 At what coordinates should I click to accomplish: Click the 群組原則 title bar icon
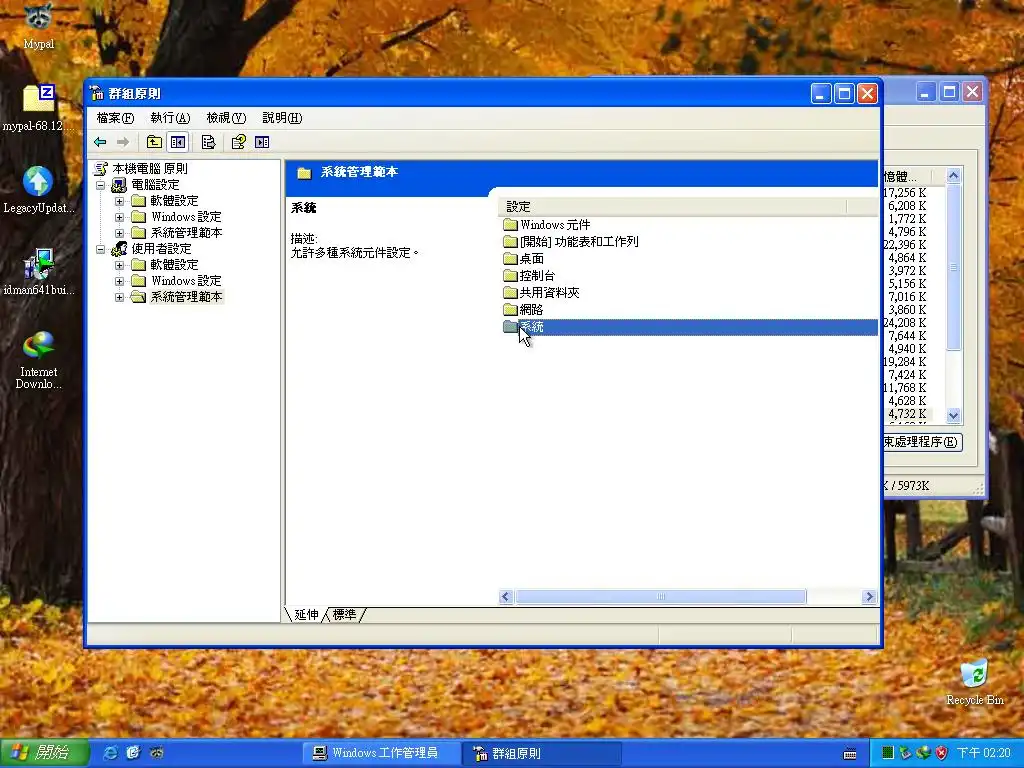point(97,93)
